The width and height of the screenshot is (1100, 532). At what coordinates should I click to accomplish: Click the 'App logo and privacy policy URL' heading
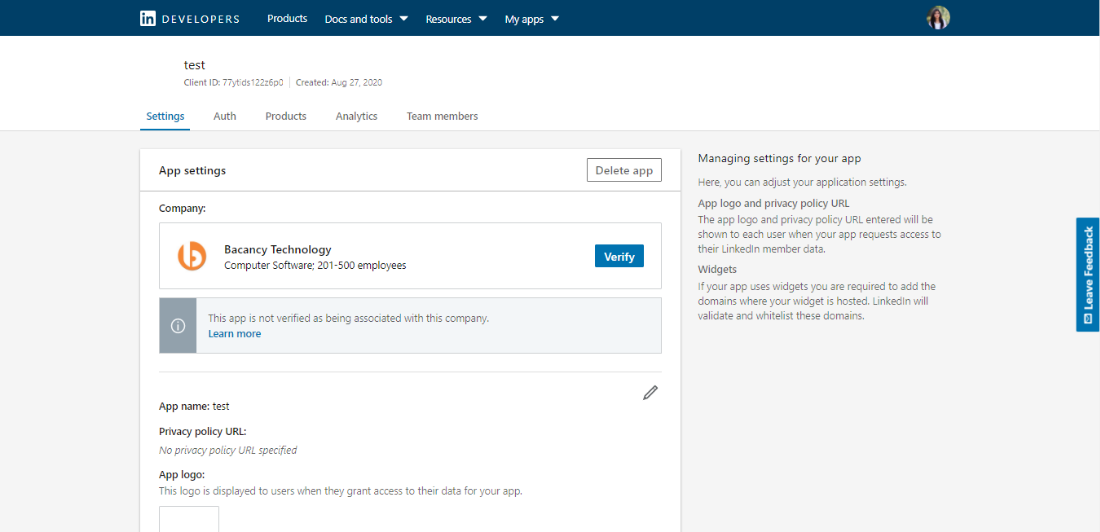[774, 204]
